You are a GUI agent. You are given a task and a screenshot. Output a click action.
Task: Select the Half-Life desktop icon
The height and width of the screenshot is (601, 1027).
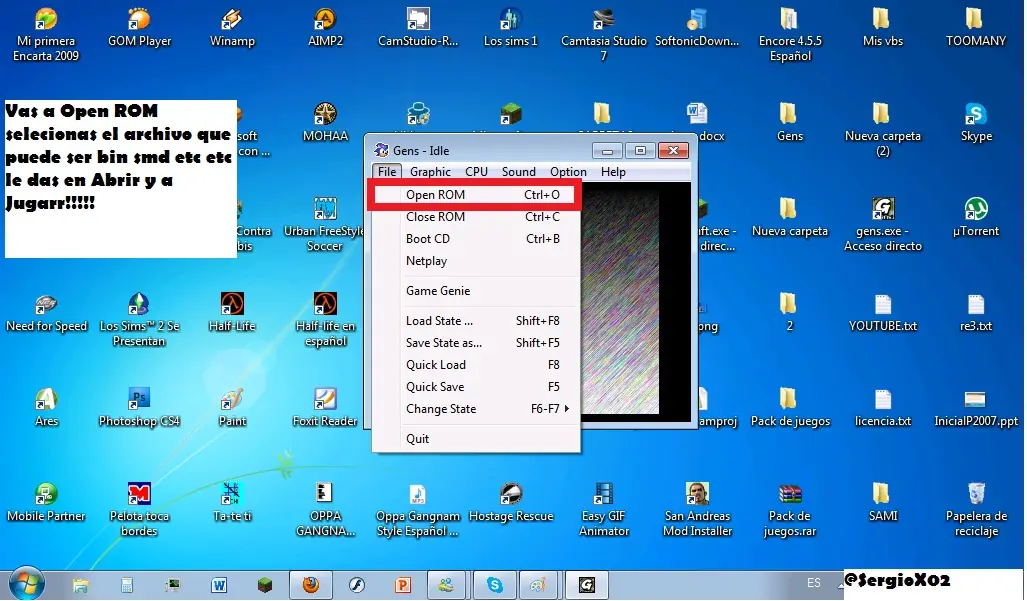tap(232, 314)
